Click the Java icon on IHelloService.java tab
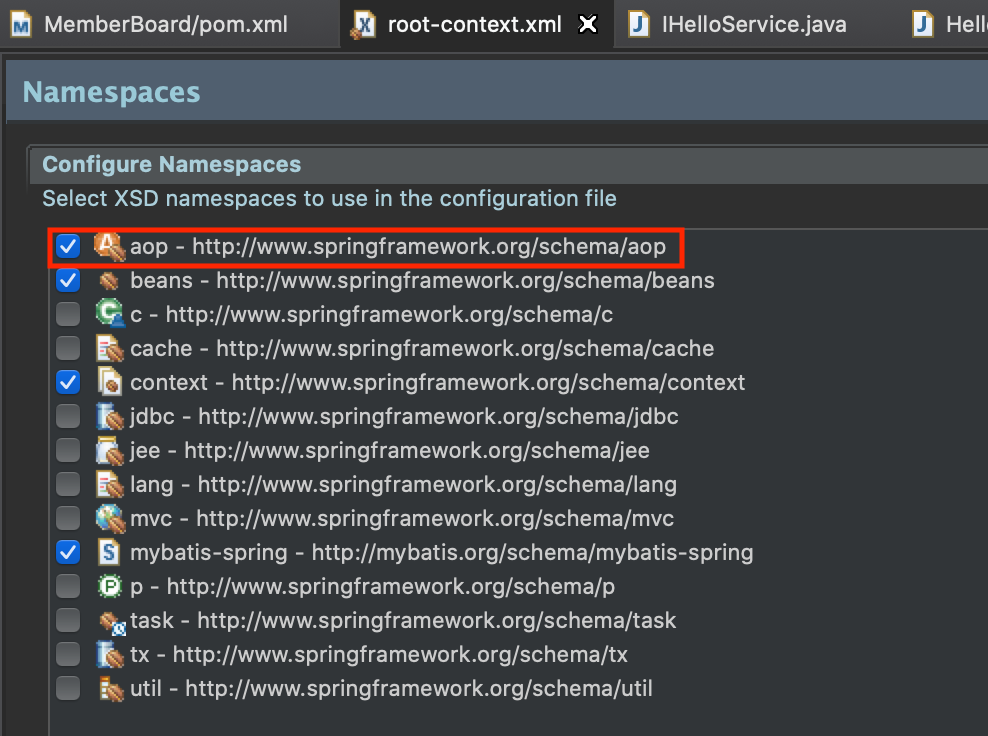Screen dimensions: 988x736 click(639, 25)
